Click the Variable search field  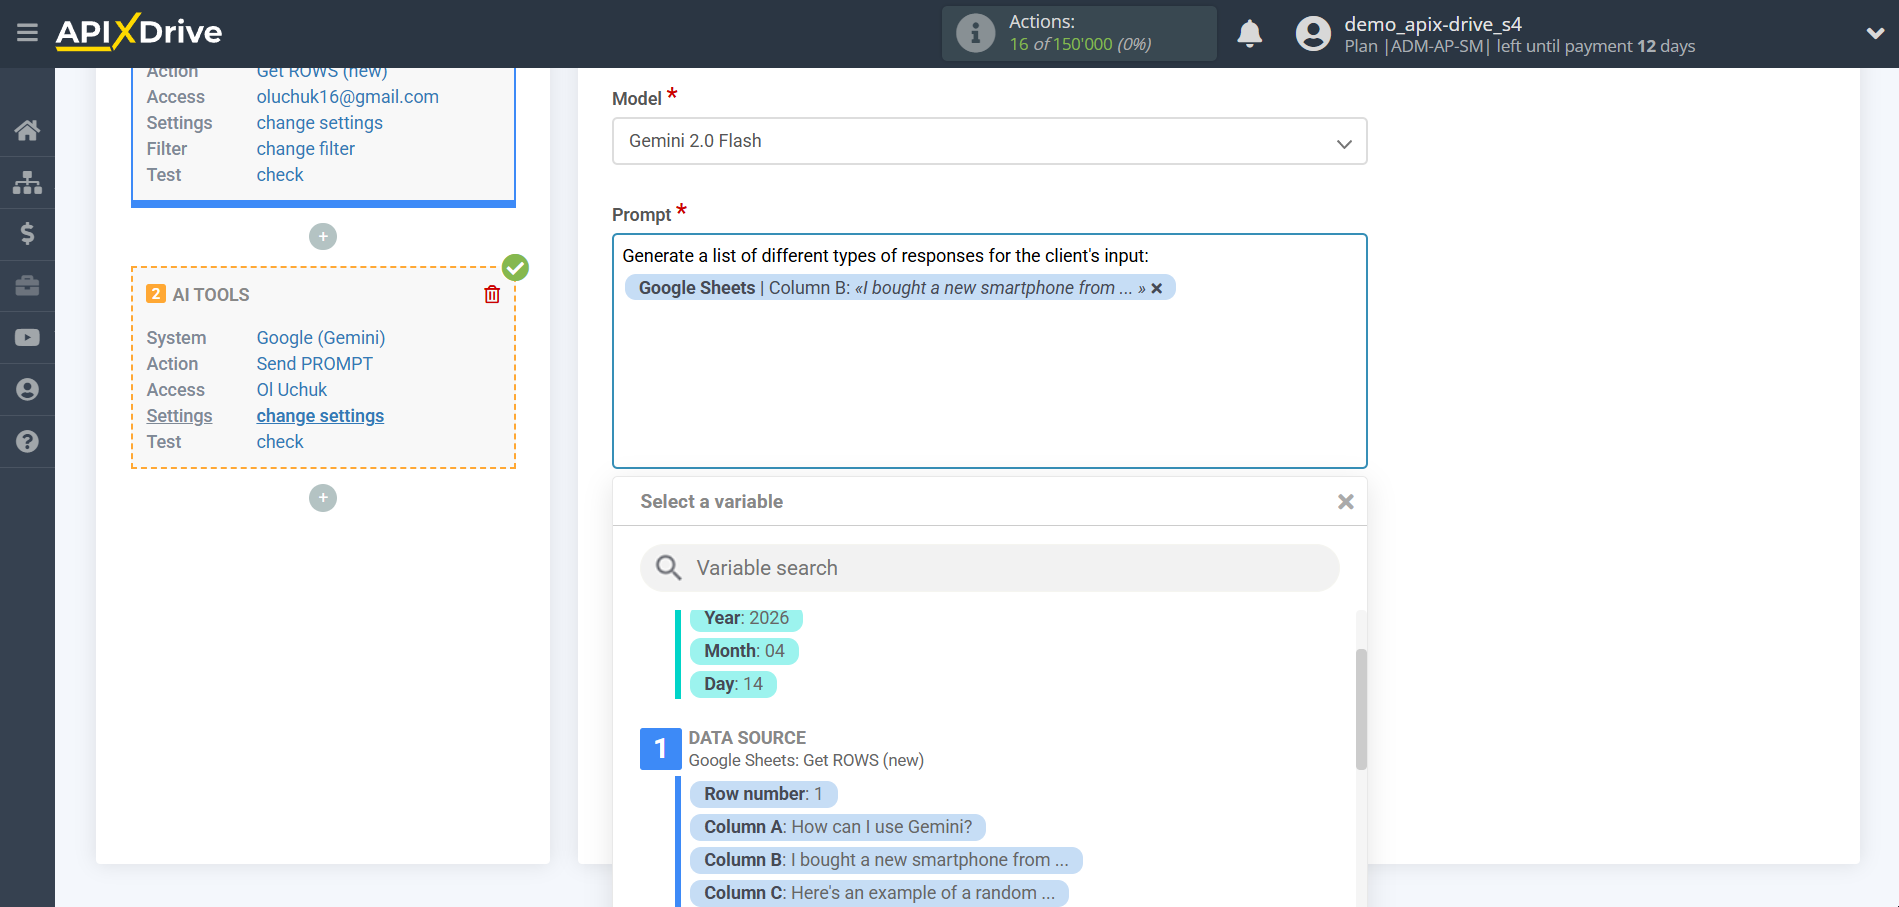pyautogui.click(x=989, y=567)
